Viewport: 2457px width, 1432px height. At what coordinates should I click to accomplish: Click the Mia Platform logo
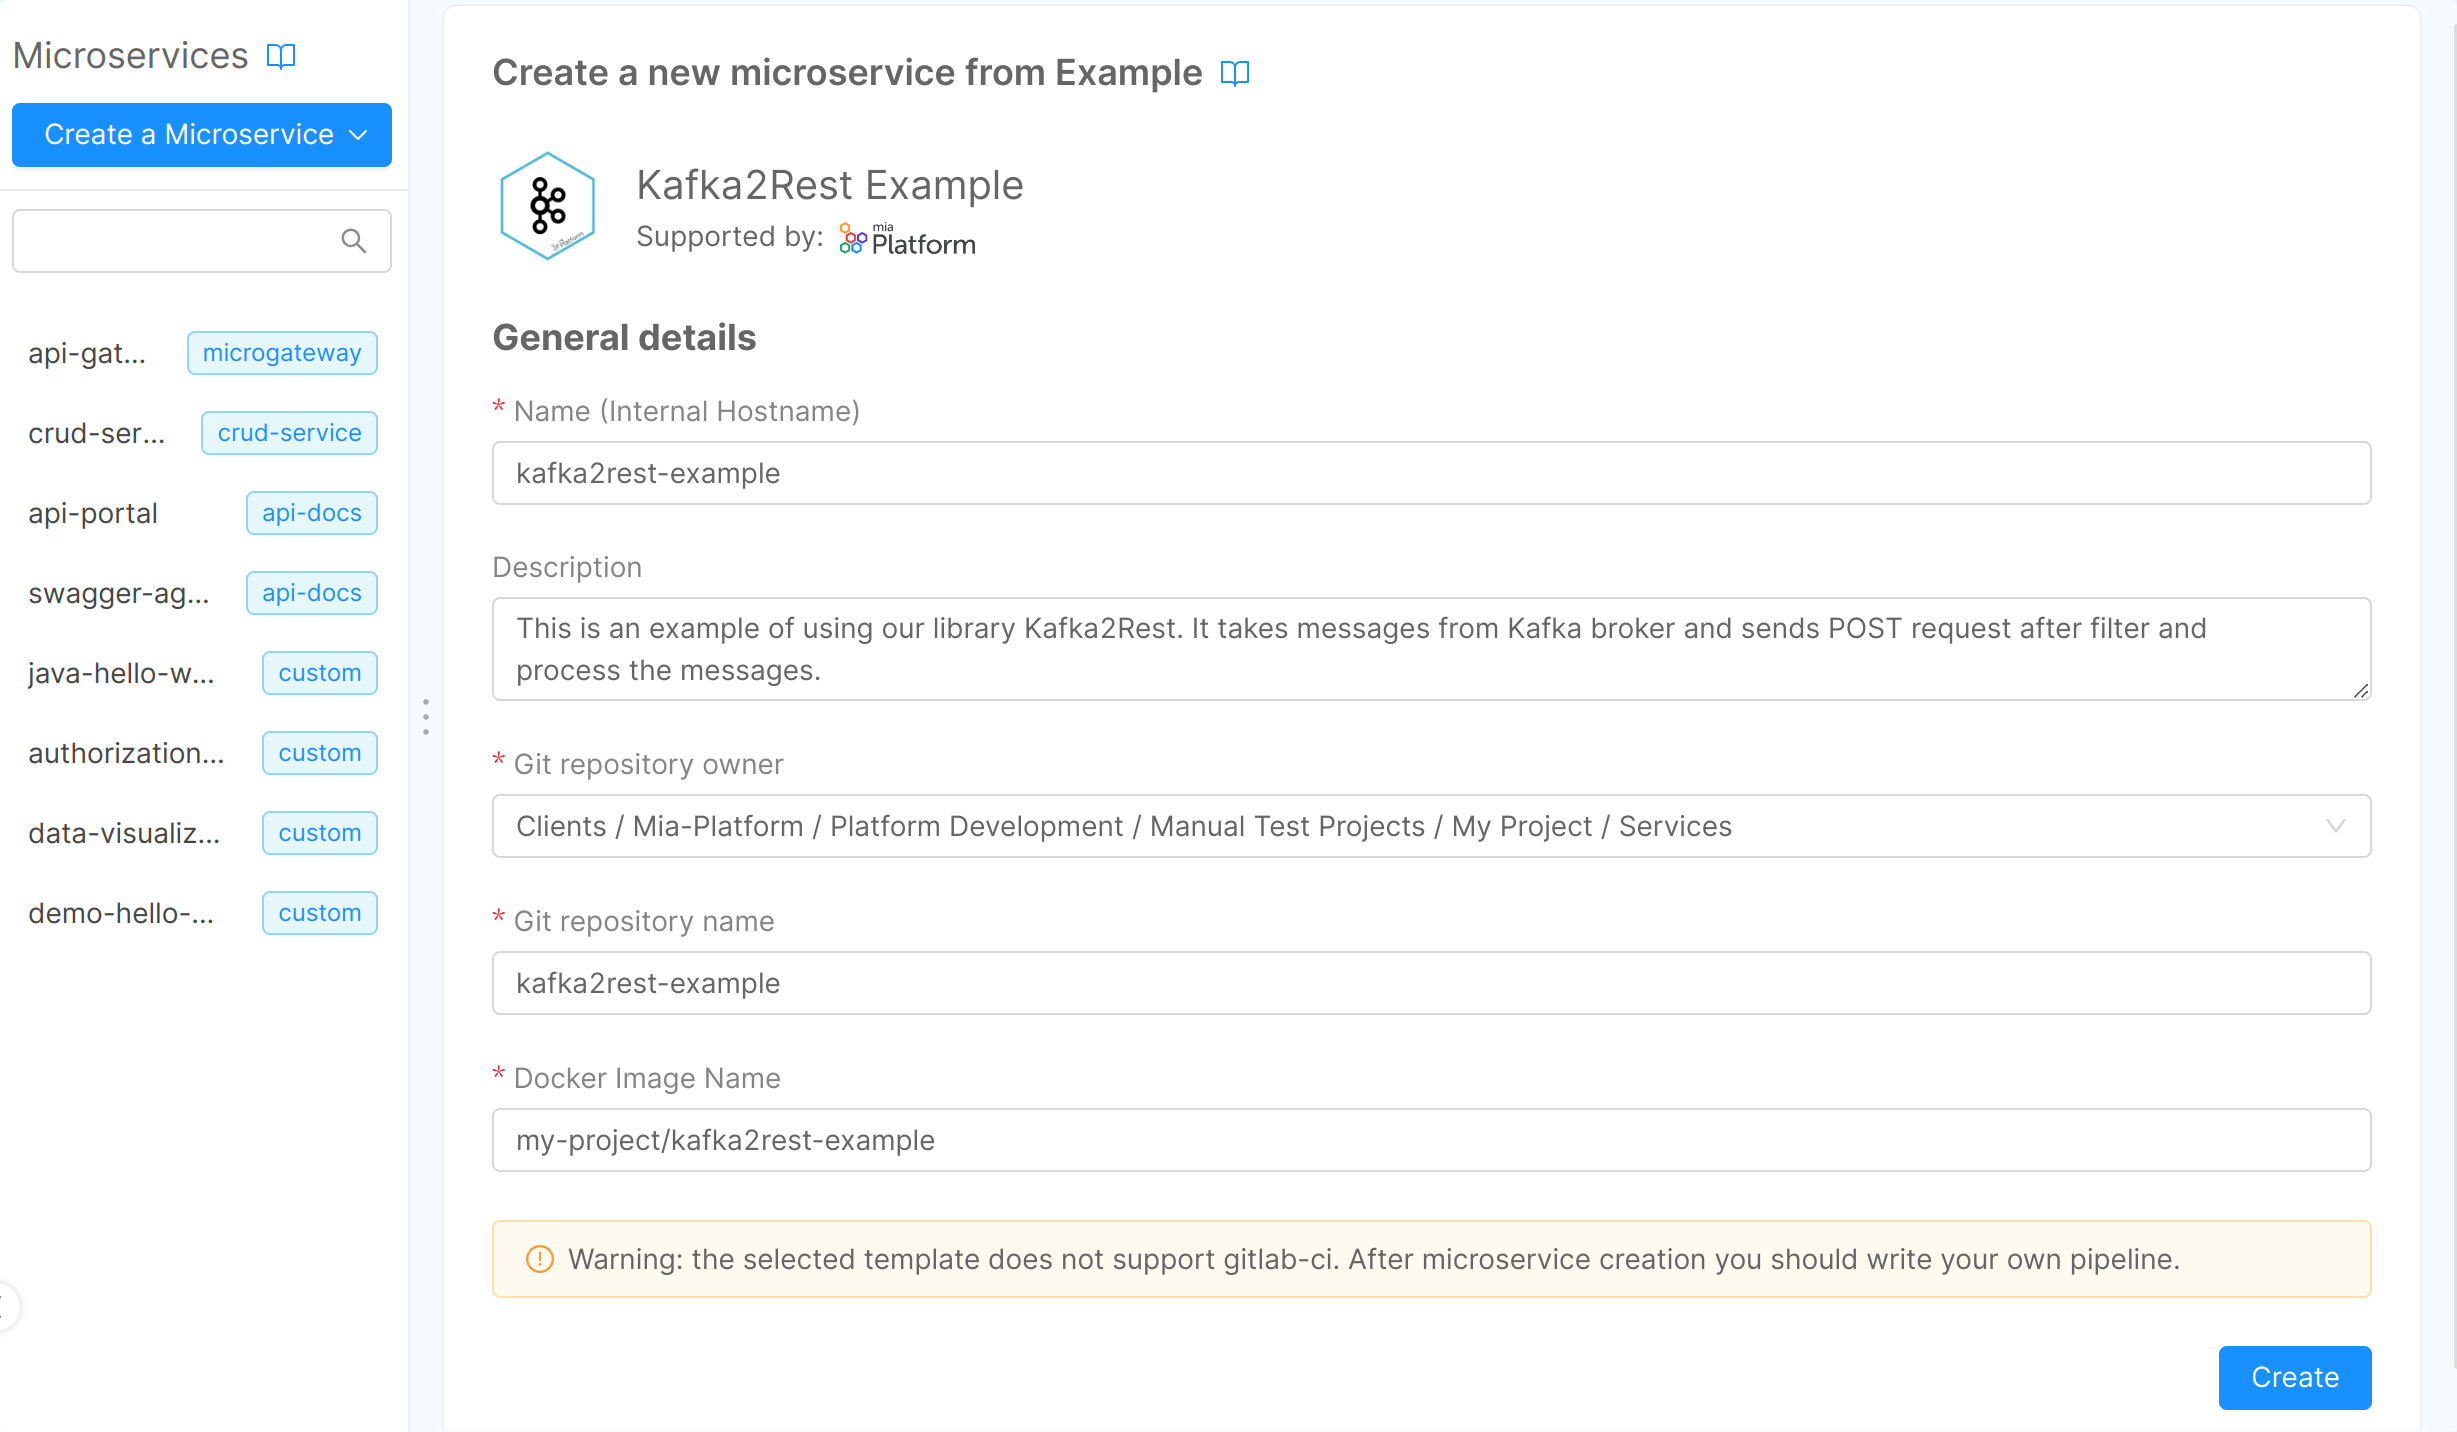pyautogui.click(x=907, y=240)
